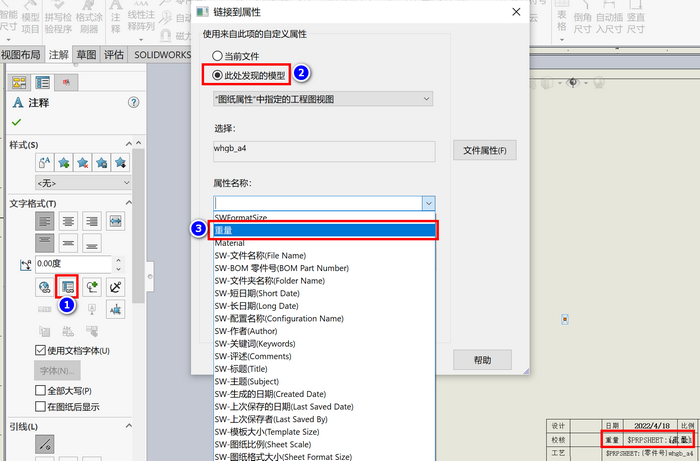Click the Add Style star icon
This screenshot has height=461, width=700.
(x=64, y=162)
